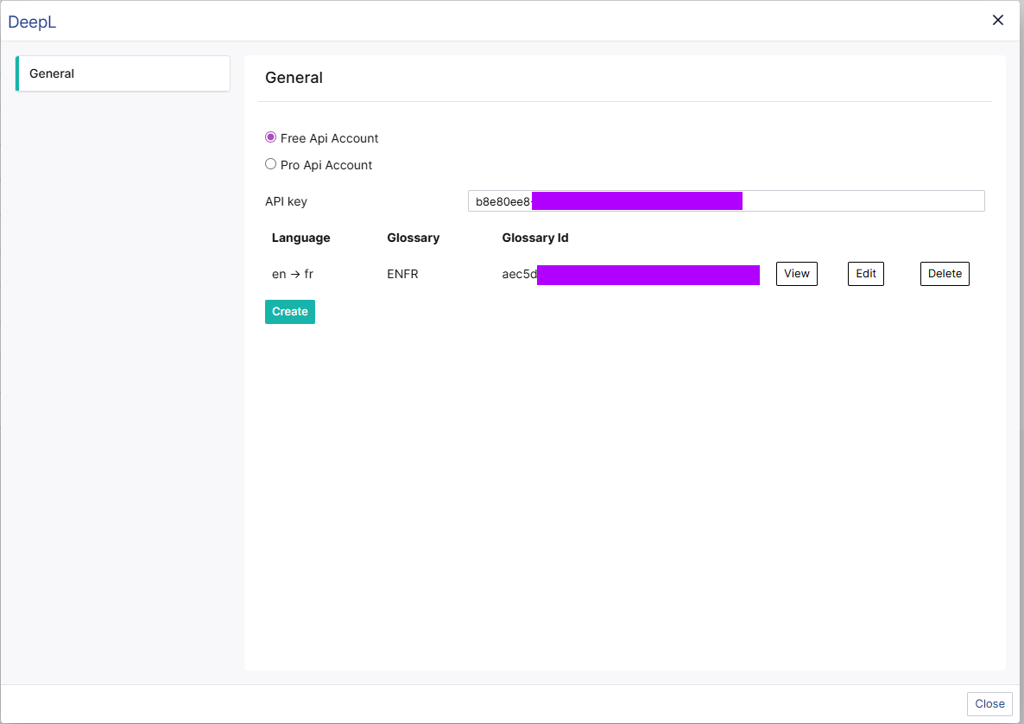
Task: Click the ENFR glossary name
Action: 402,274
